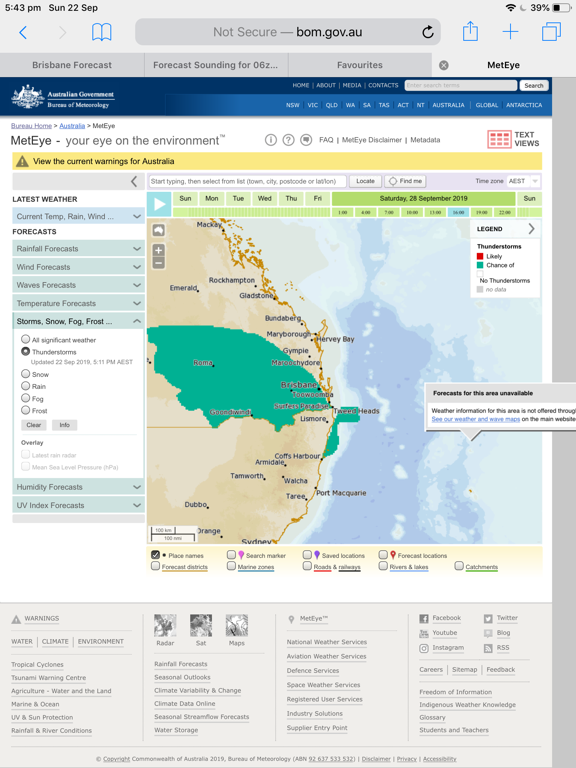Go back with Safari's back arrow

[x=23, y=32]
